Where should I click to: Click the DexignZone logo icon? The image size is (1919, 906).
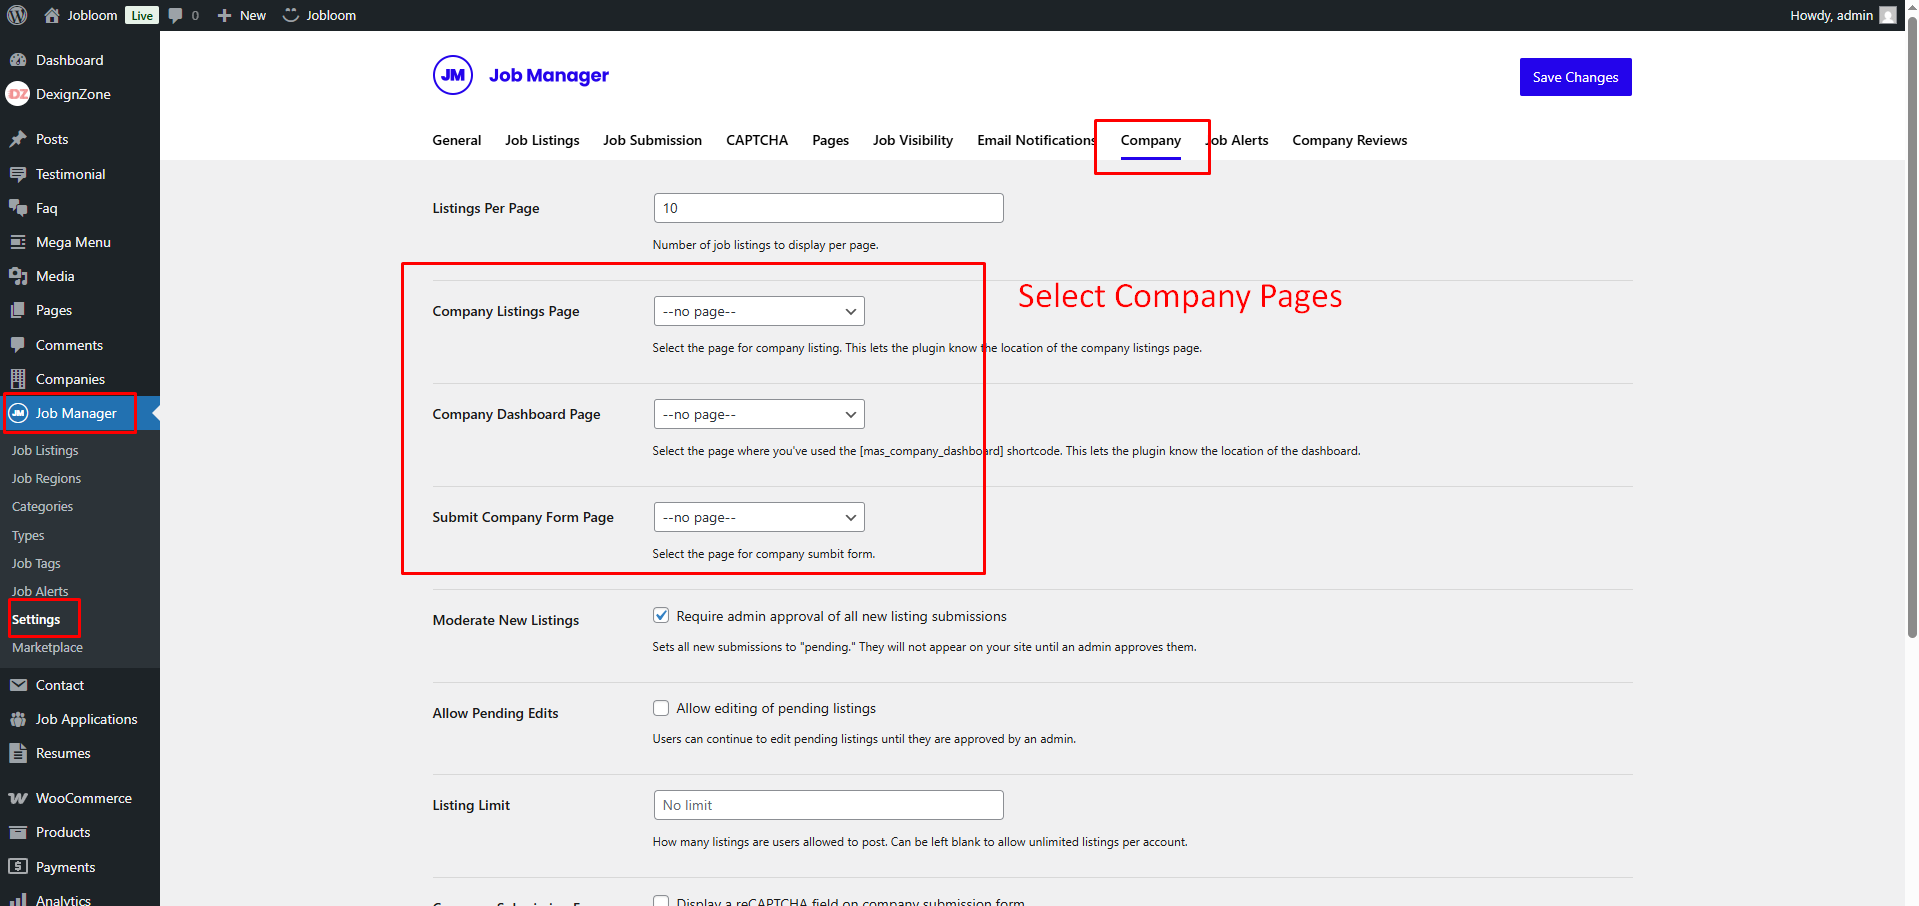(x=18, y=94)
